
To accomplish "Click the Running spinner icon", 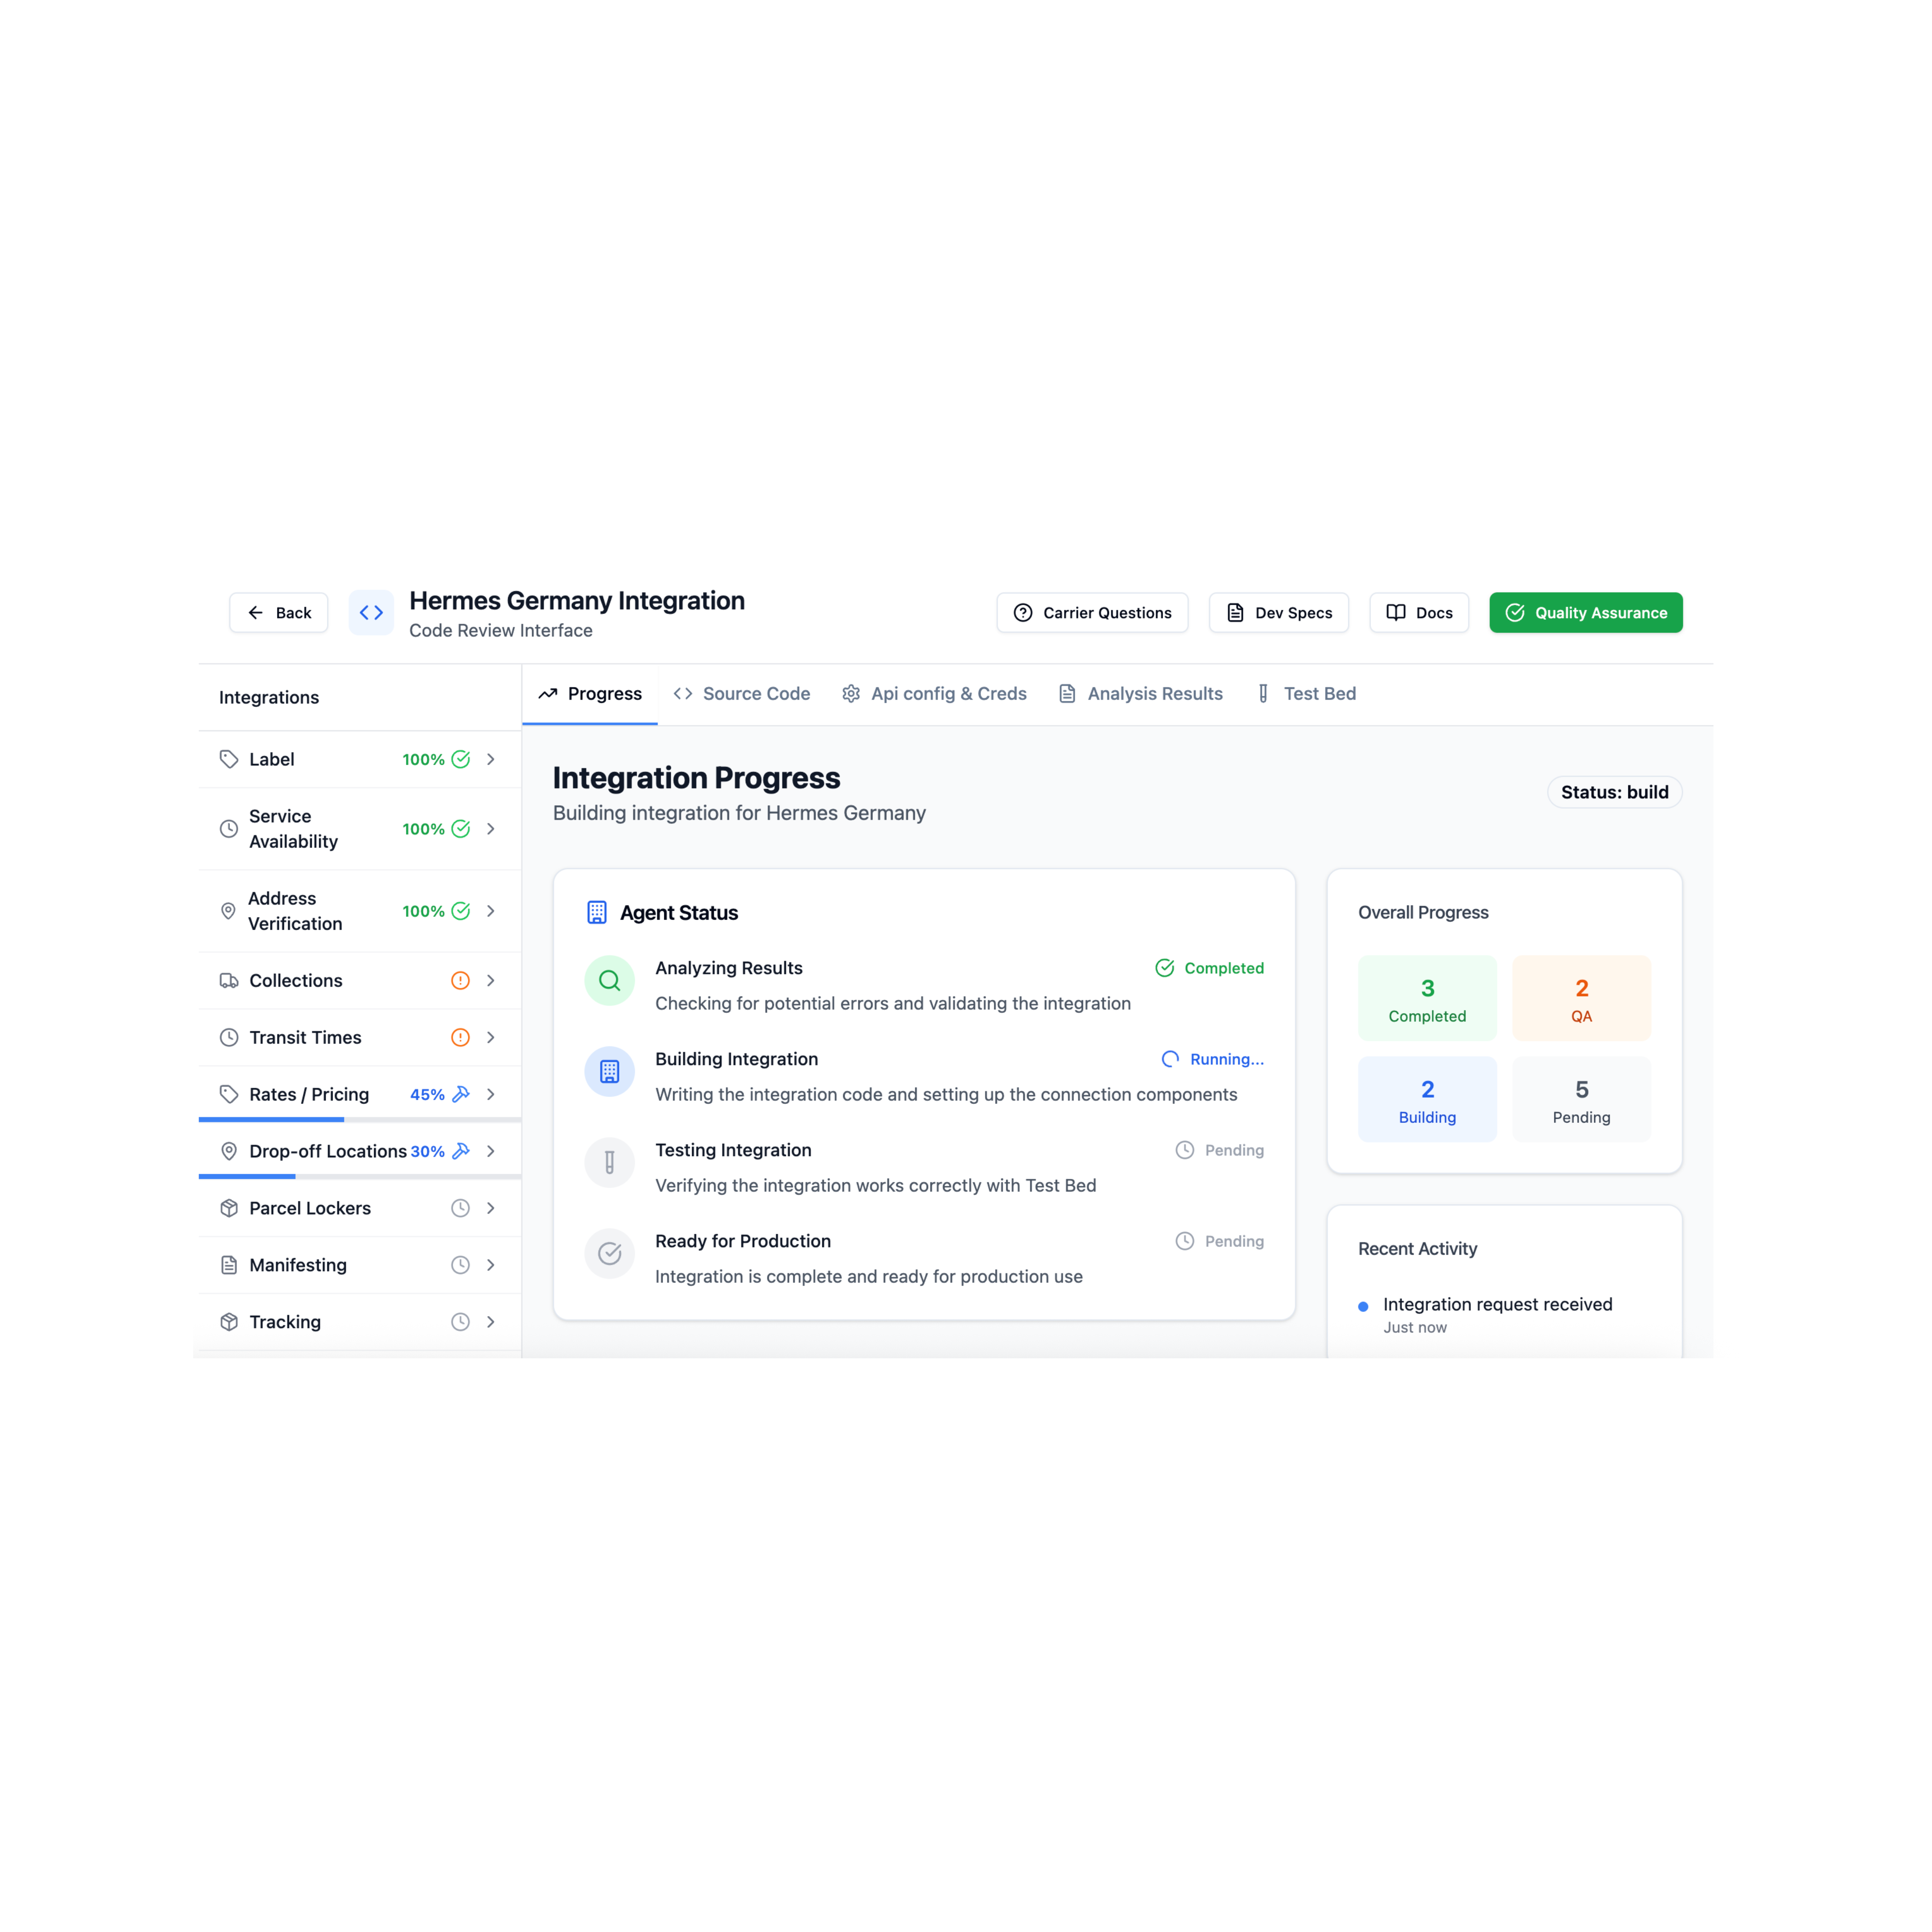I will [x=1170, y=1059].
